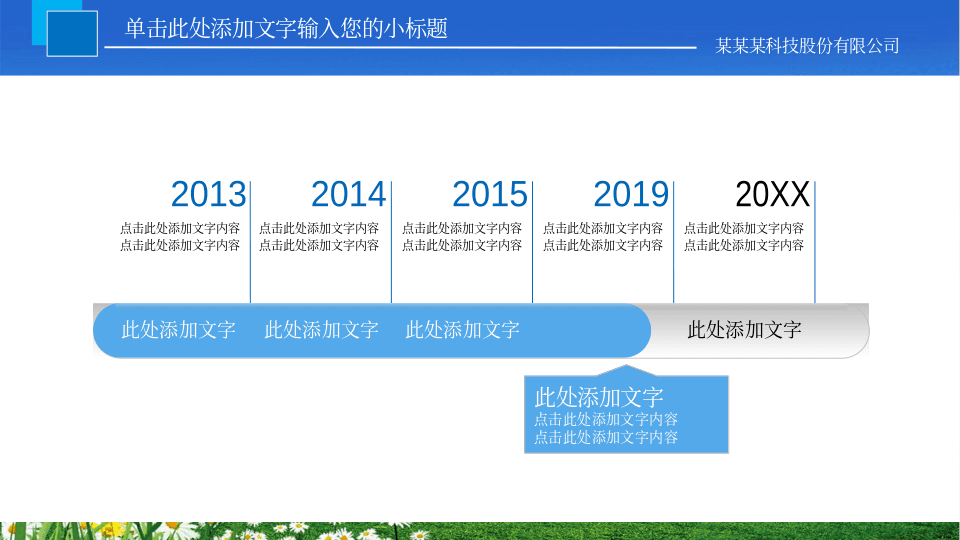960x540 pixels.
Task: Click the second description line under 2014
Action: pyautogui.click(x=319, y=246)
